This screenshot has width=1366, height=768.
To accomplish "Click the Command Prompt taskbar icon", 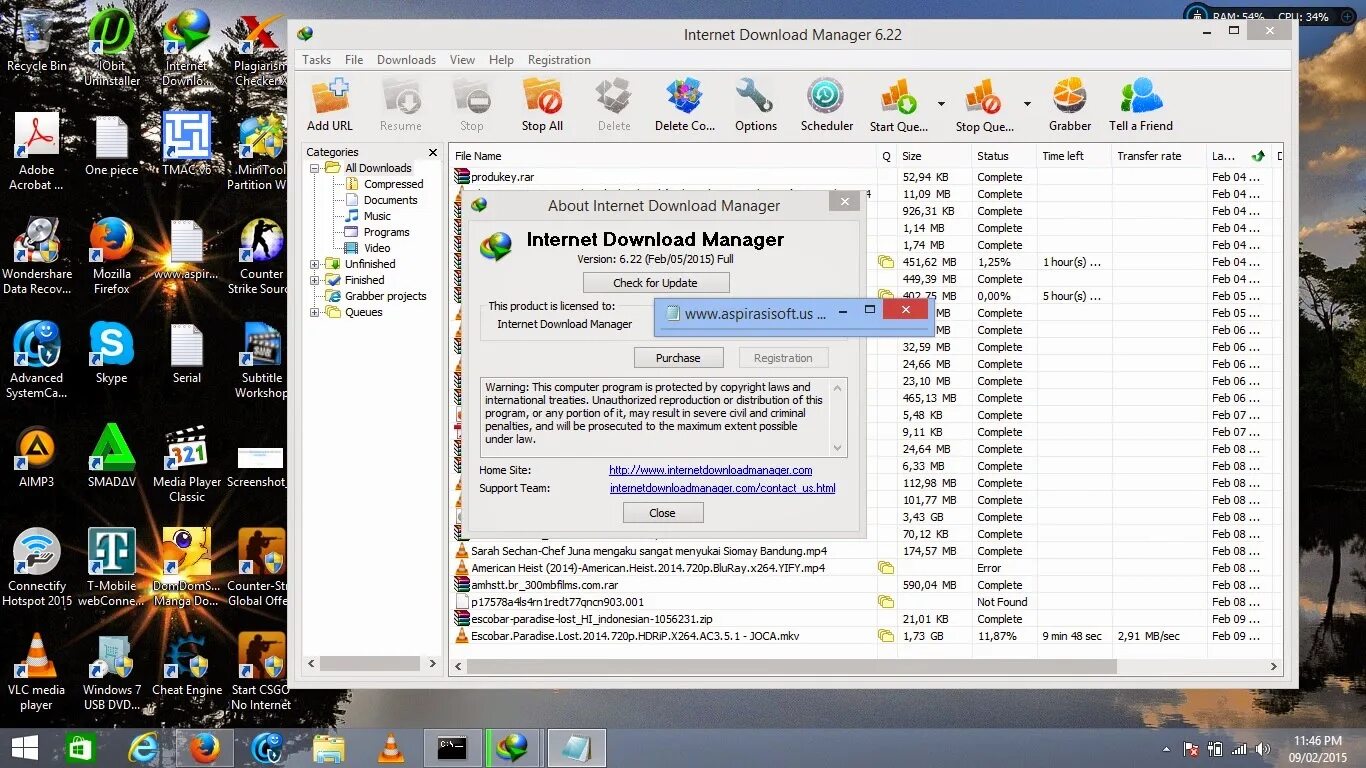I will click(452, 748).
